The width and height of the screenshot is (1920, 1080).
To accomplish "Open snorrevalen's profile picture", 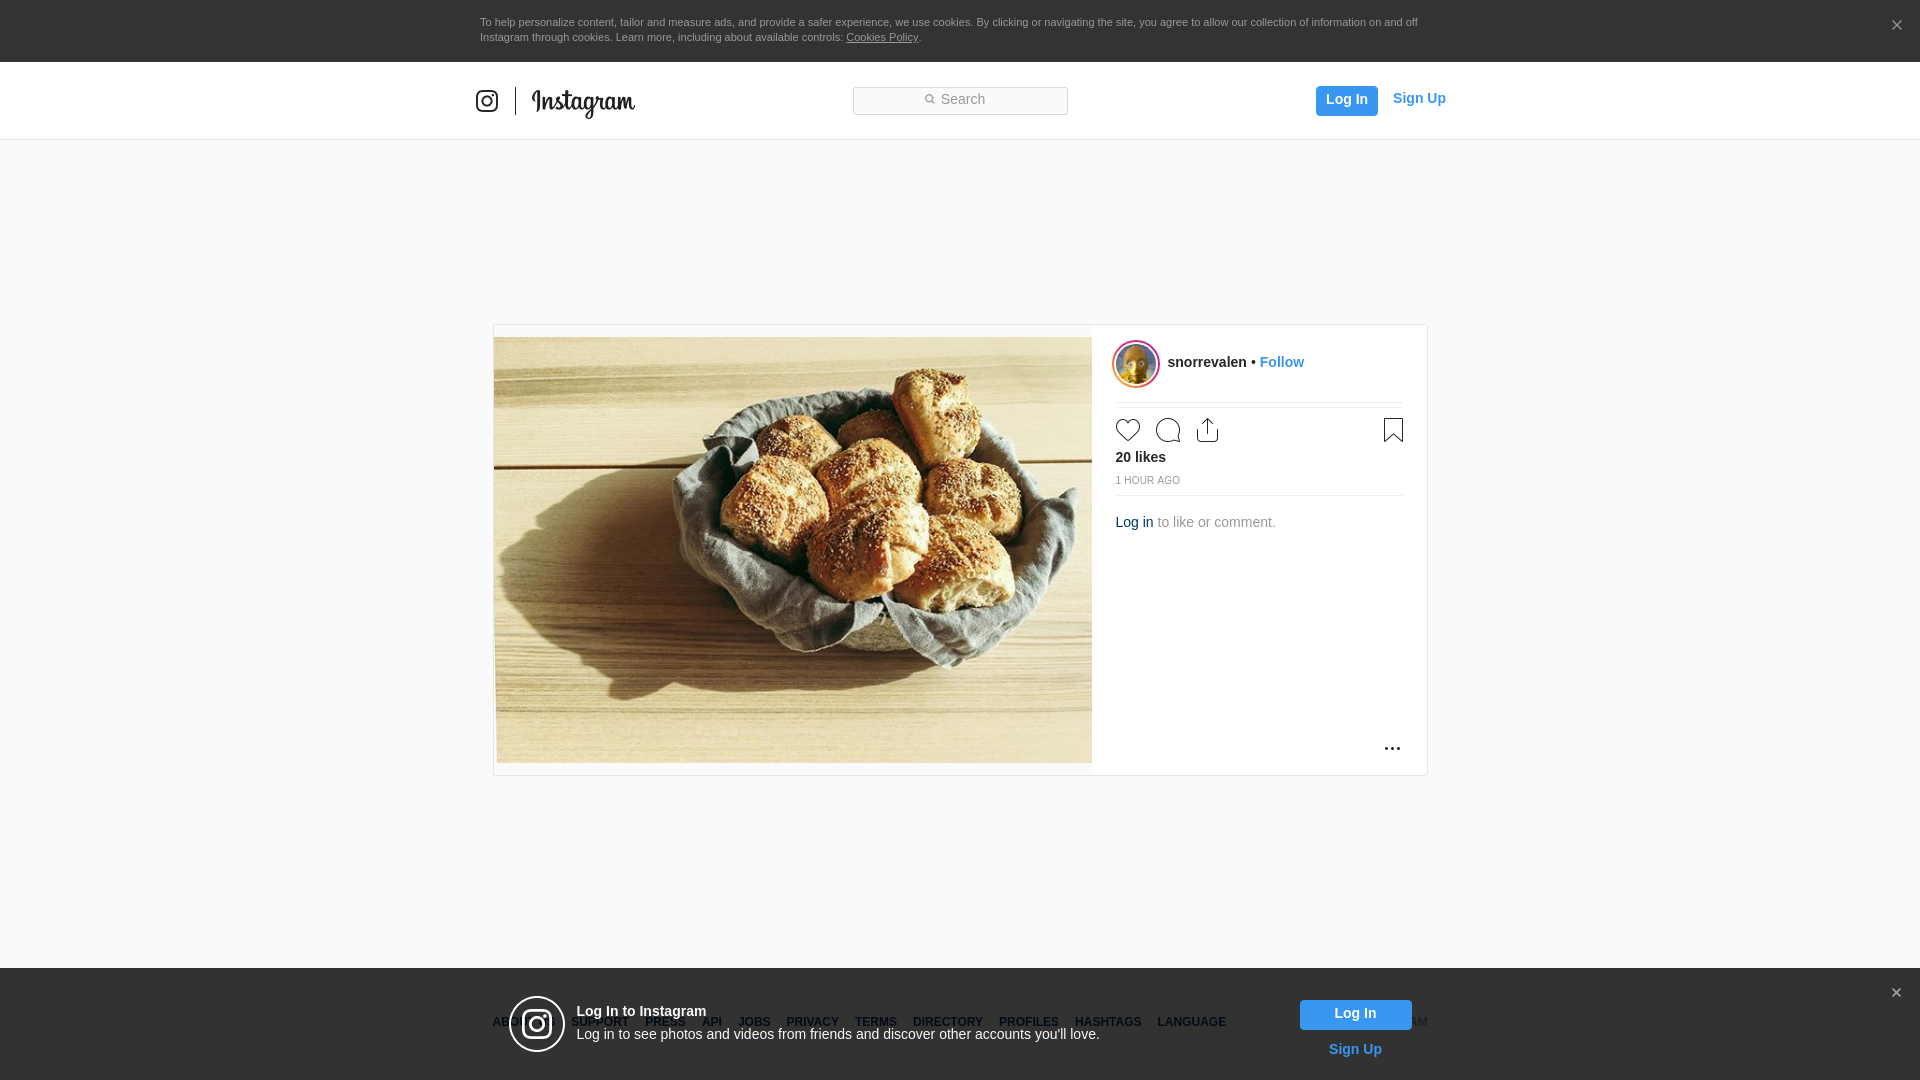I will point(1136,364).
